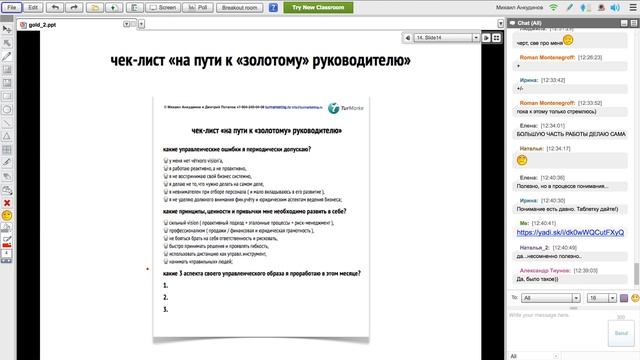Viewport: 640px width, 360px height.
Task: Open the File menu
Action: [11, 7]
